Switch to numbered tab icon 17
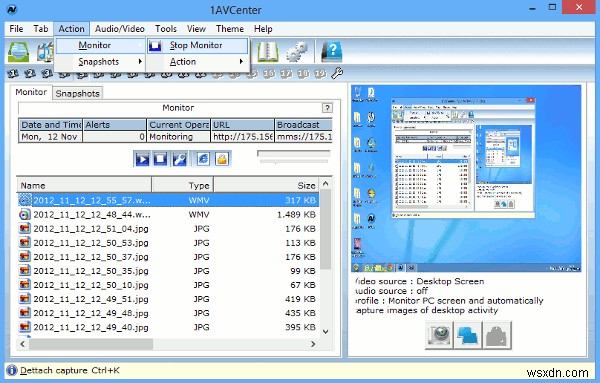600x383 pixels. pos(286,73)
